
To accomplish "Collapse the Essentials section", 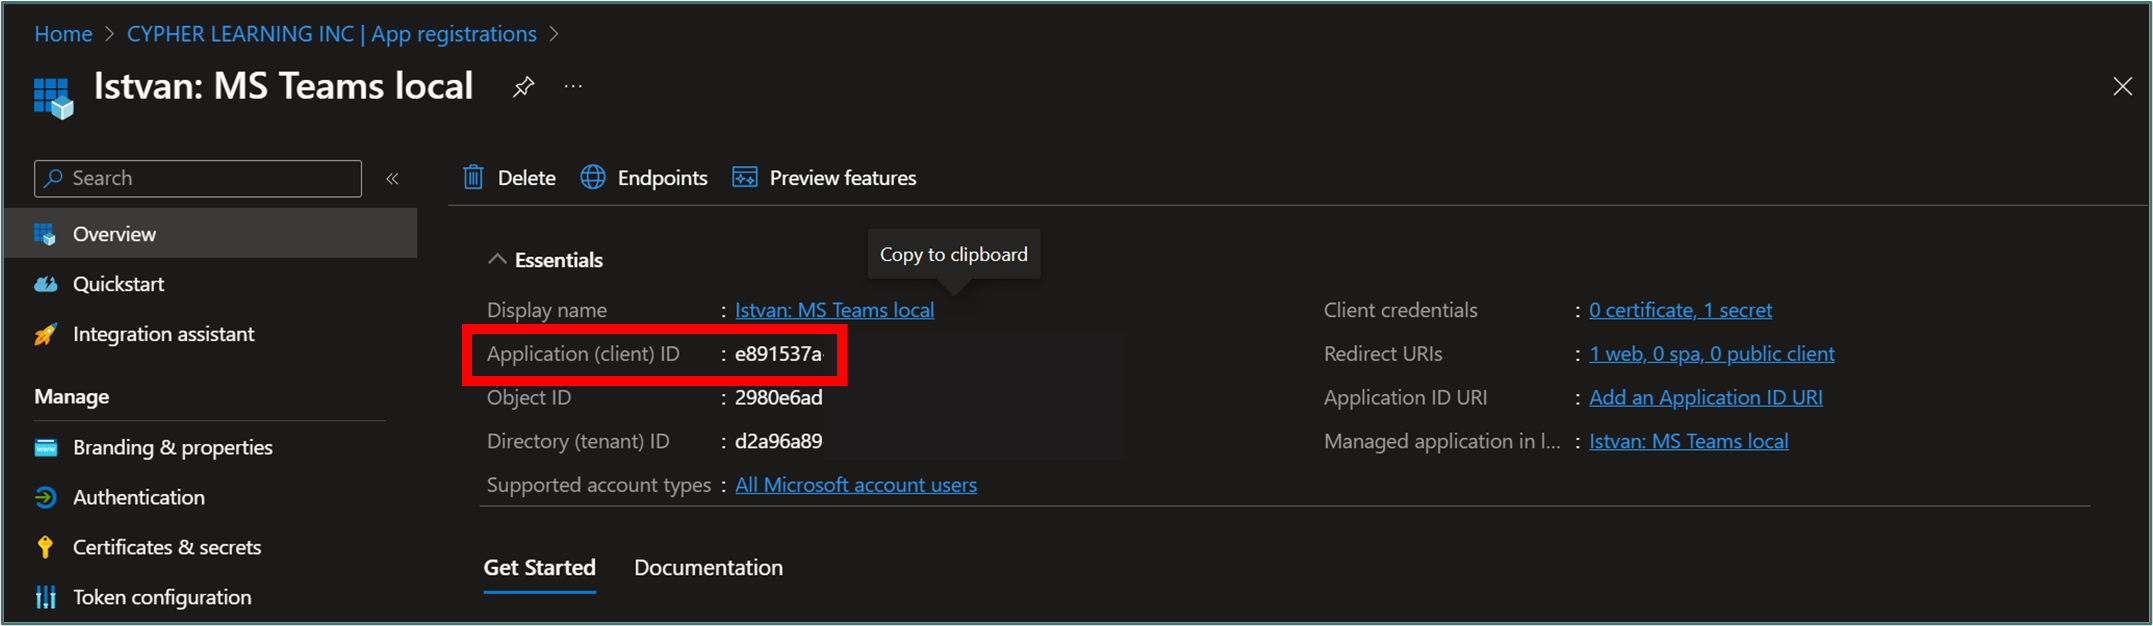I will pyautogui.click(x=497, y=259).
